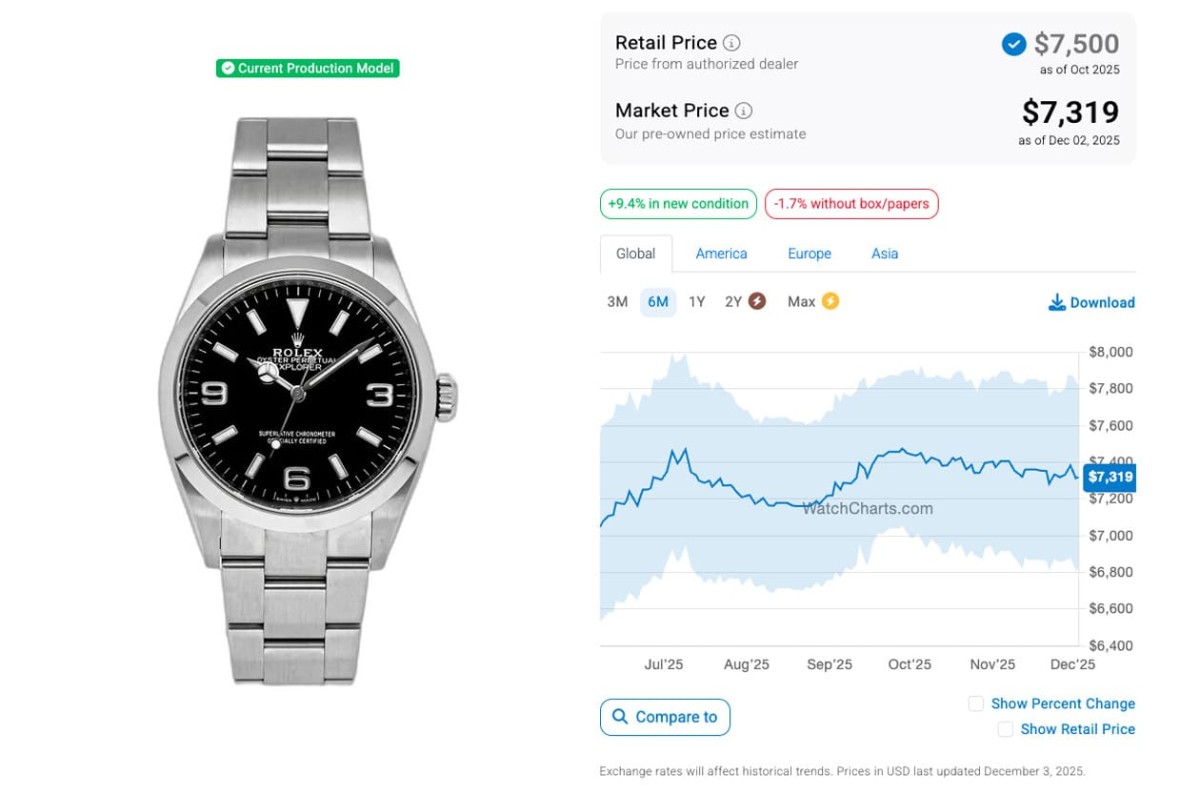Click the blue verified checkmark badge
The image size is (1200, 795).
point(1013,44)
